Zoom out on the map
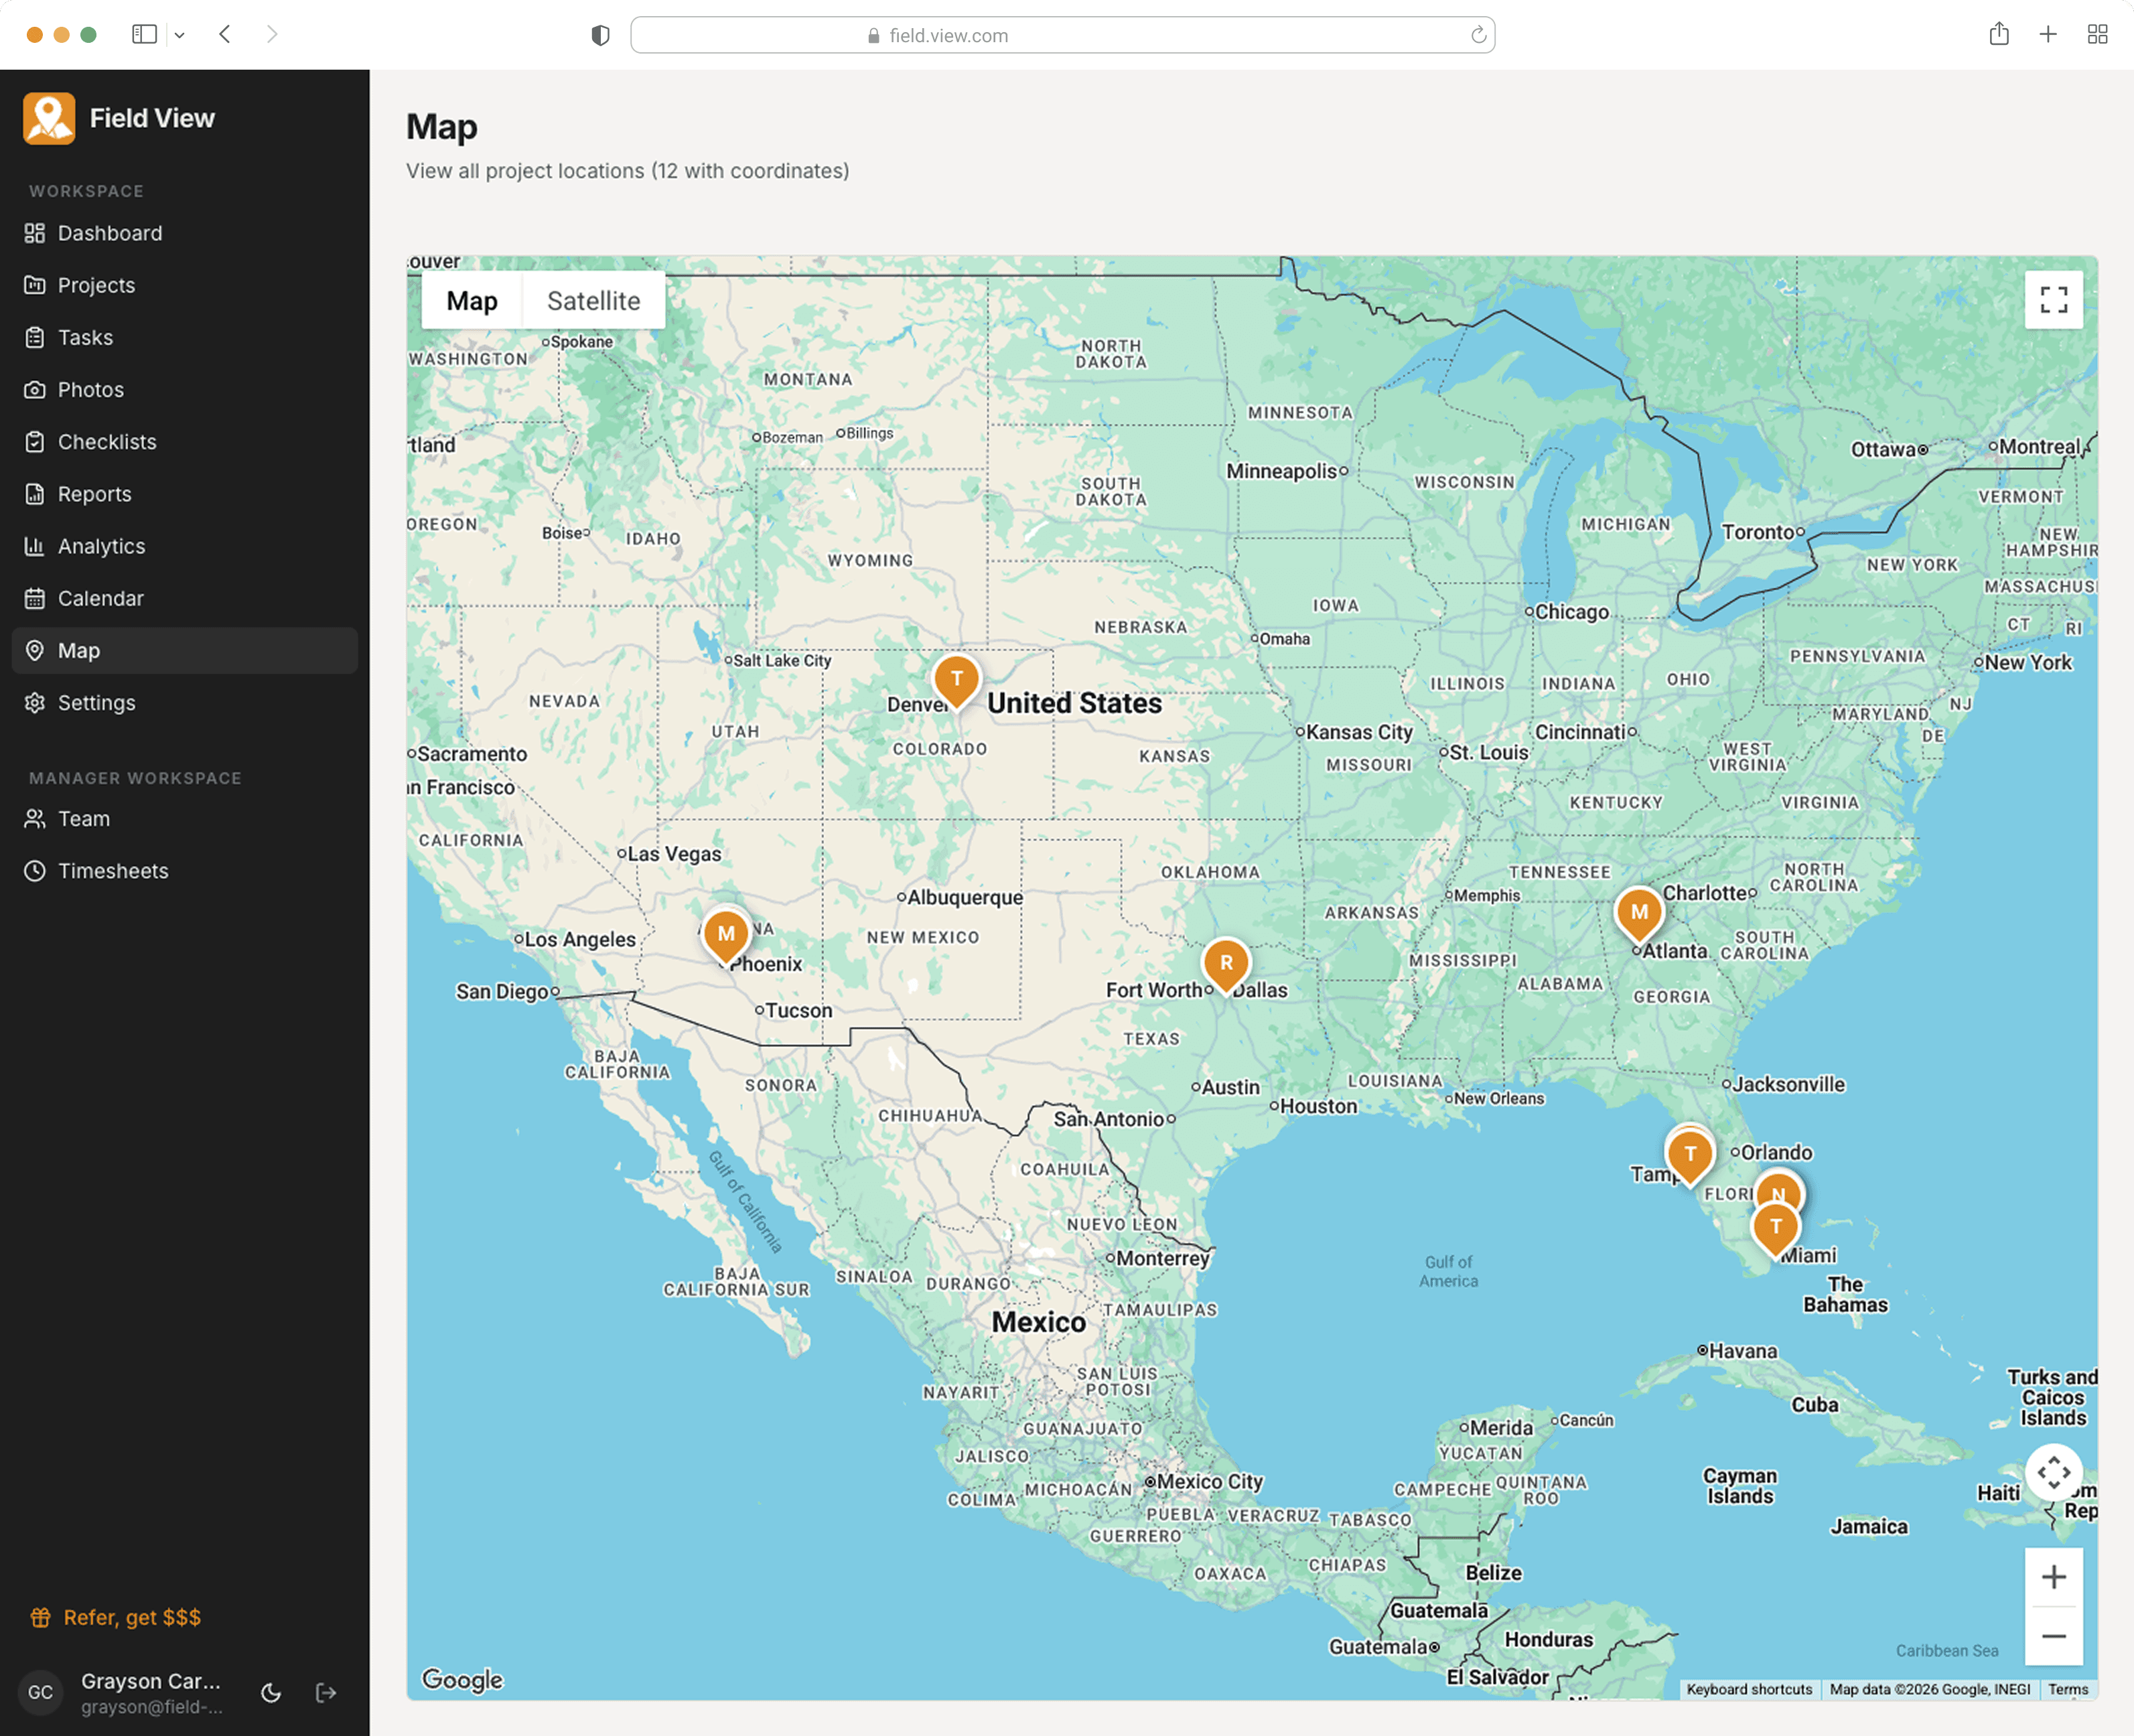Screen dimensions: 2134x1736 click(2054, 1635)
